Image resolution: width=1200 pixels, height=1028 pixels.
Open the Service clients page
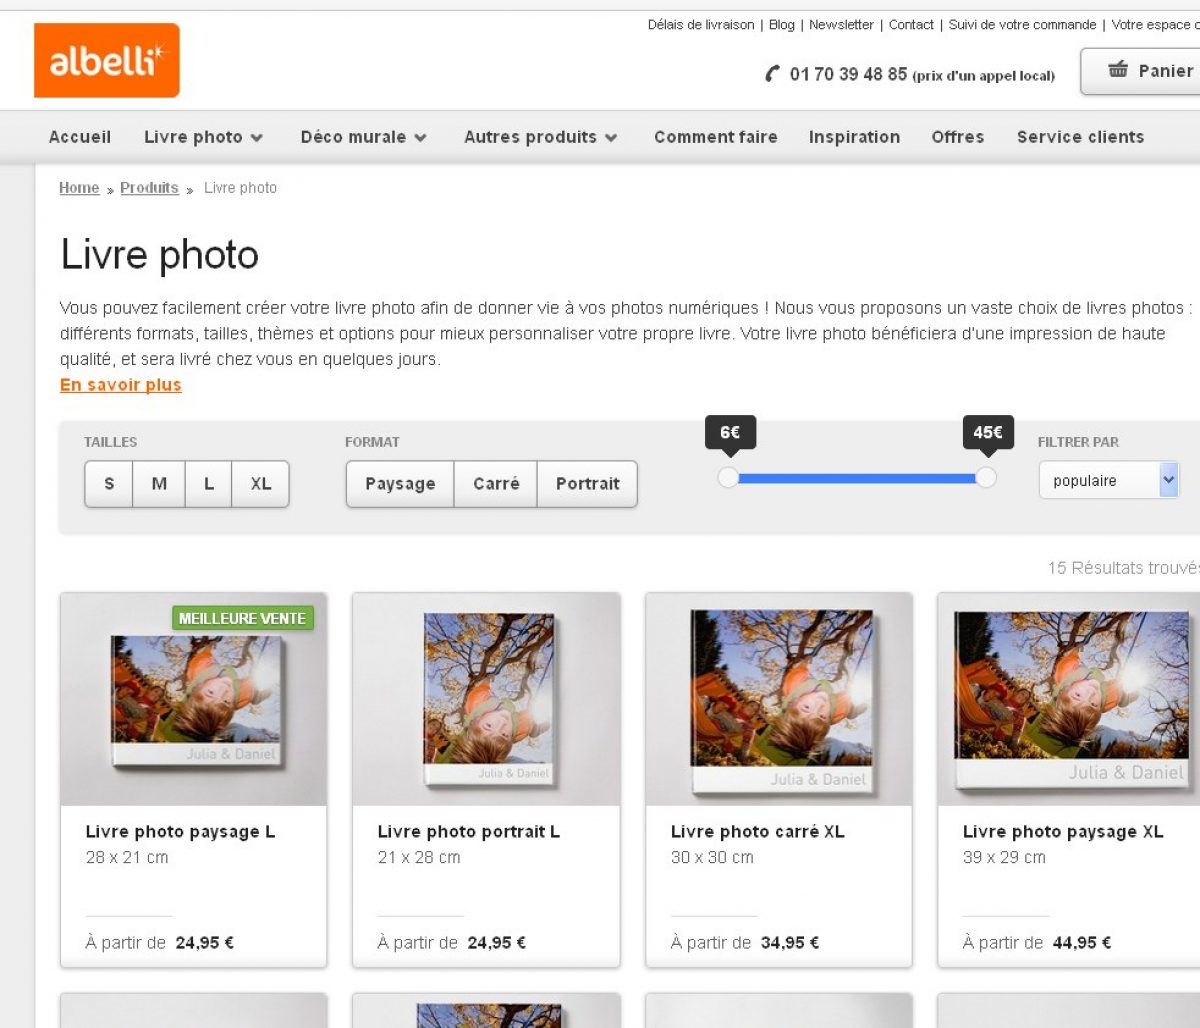(x=1080, y=137)
